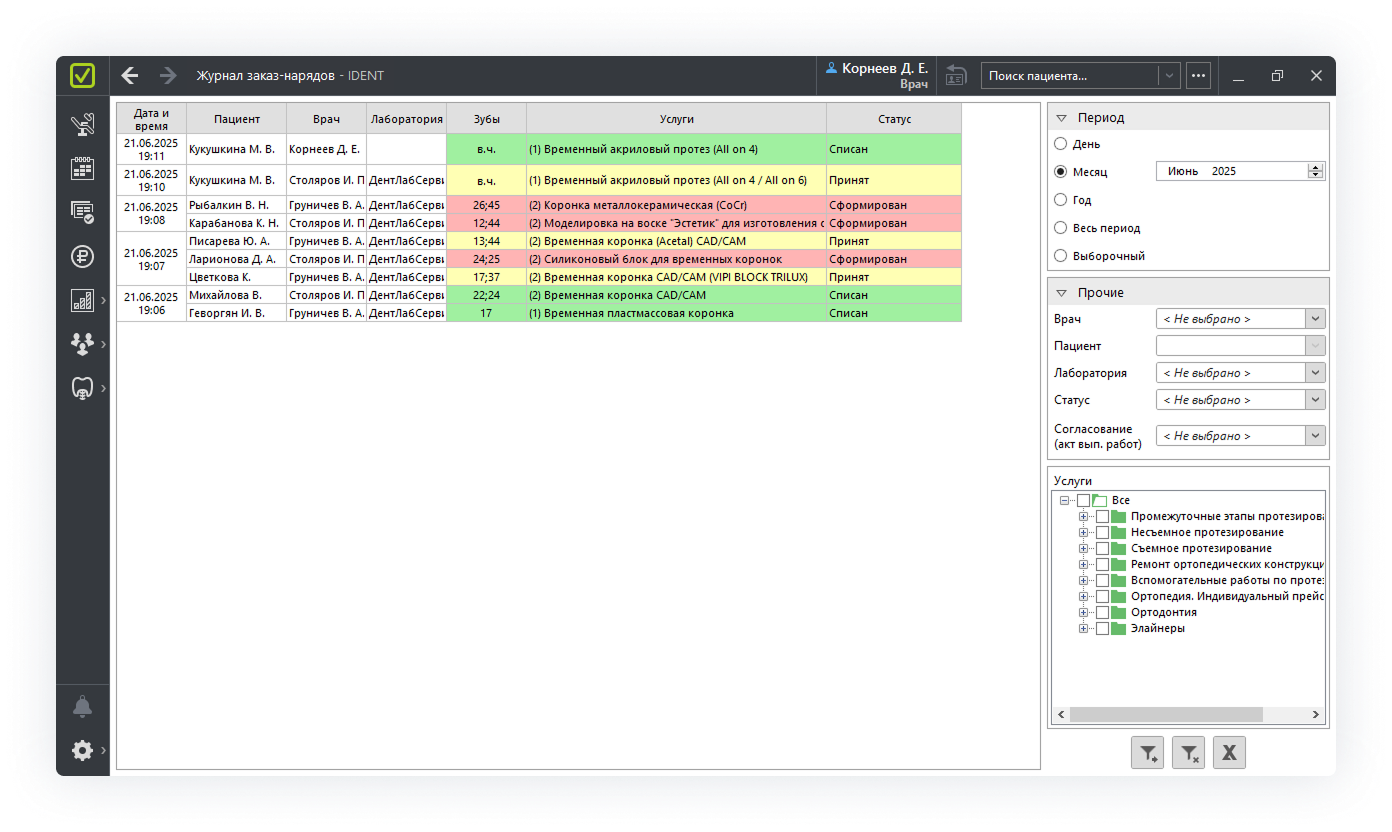This screenshot has height=832, width=1392.
Task: Select the Весь период radio button
Action: [x=1061, y=228]
